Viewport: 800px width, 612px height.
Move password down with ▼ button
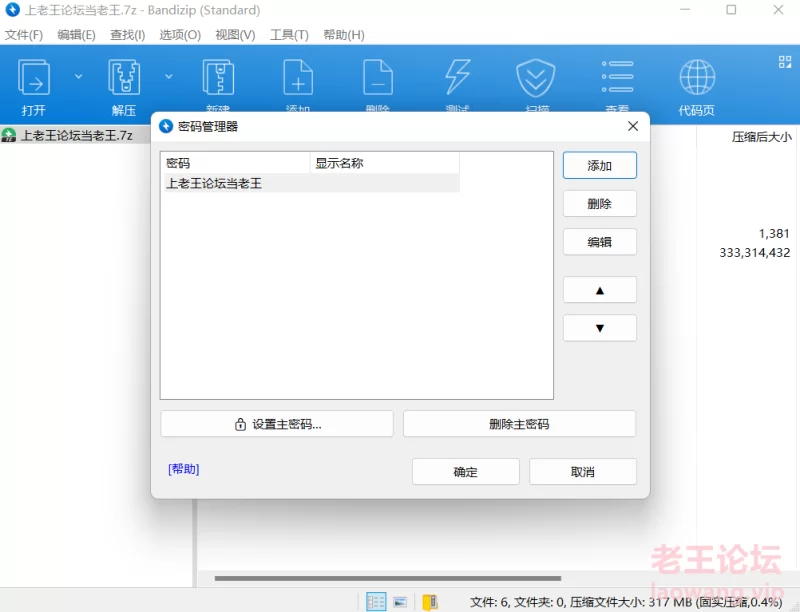coord(599,328)
